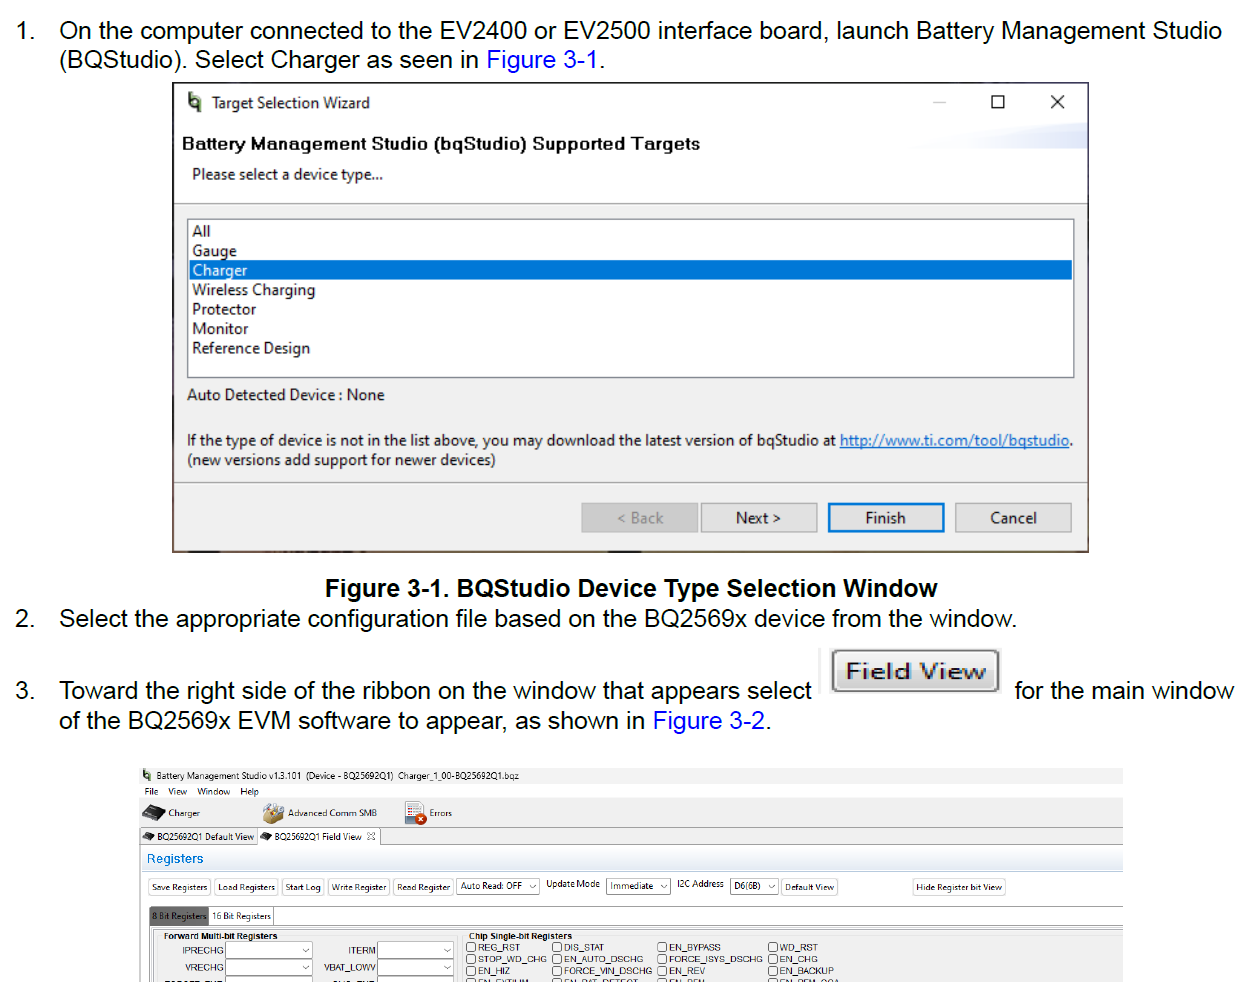Click the Back button in wizard
1258x982 pixels.
pyautogui.click(x=640, y=518)
